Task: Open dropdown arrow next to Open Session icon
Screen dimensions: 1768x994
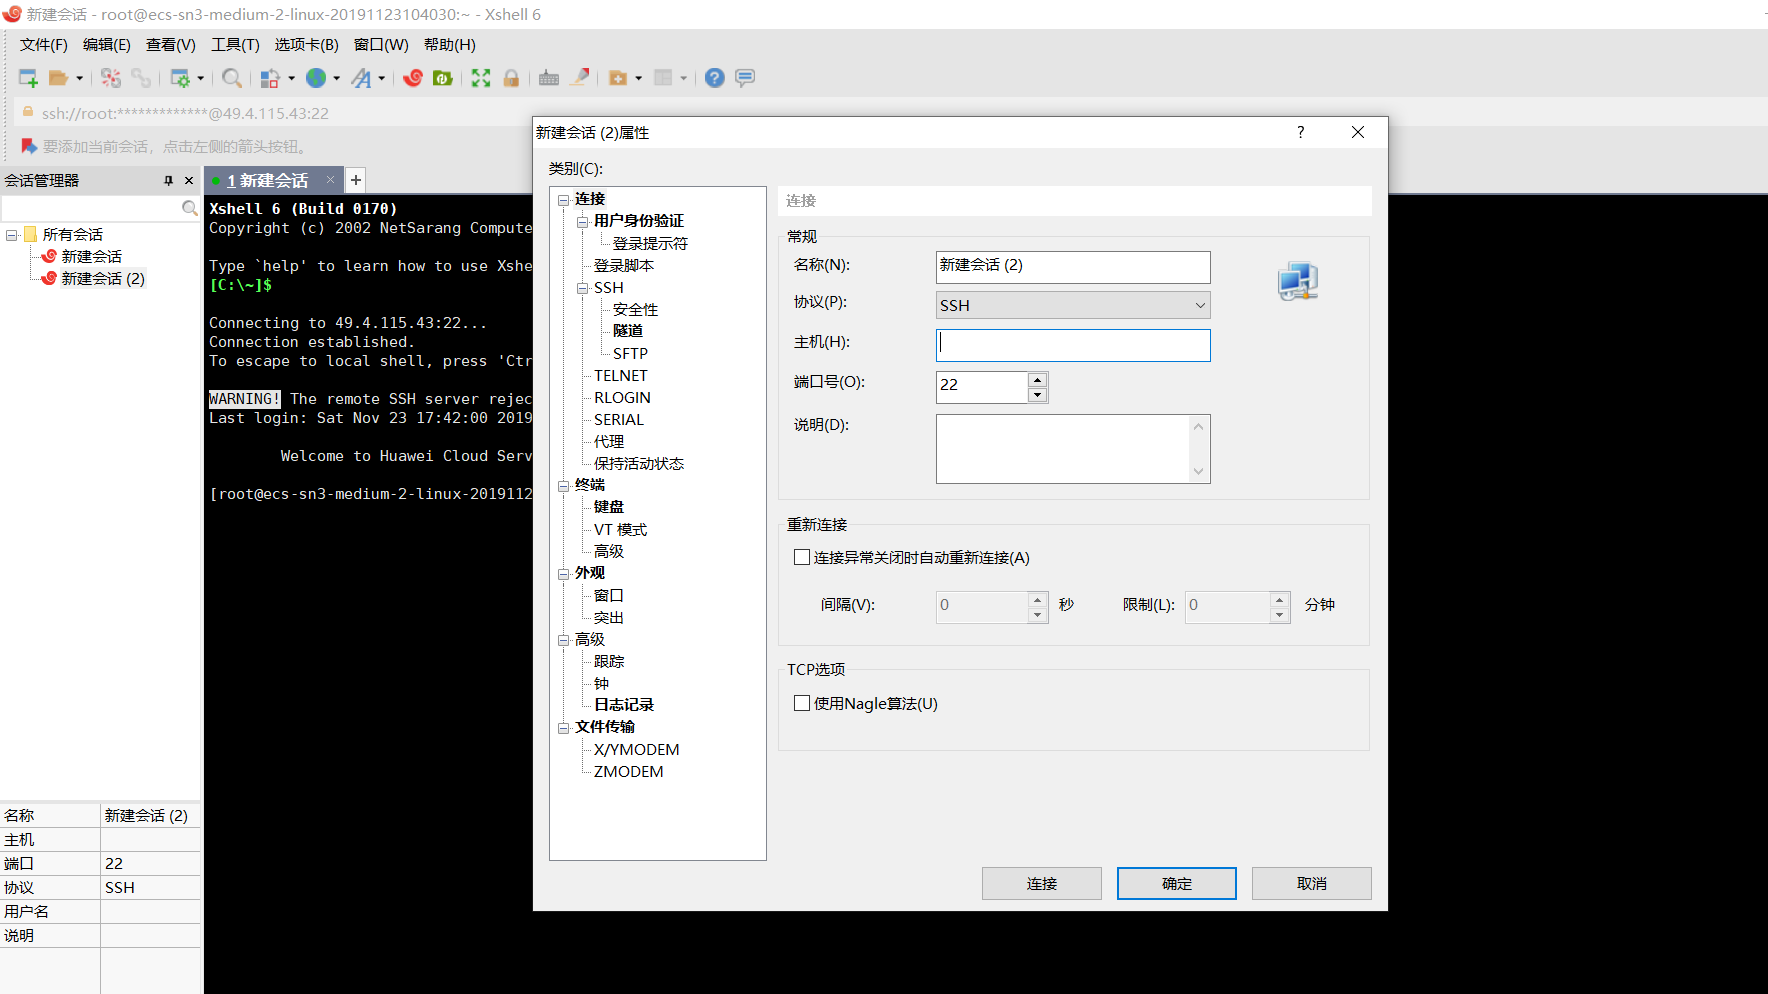Action: (x=79, y=78)
